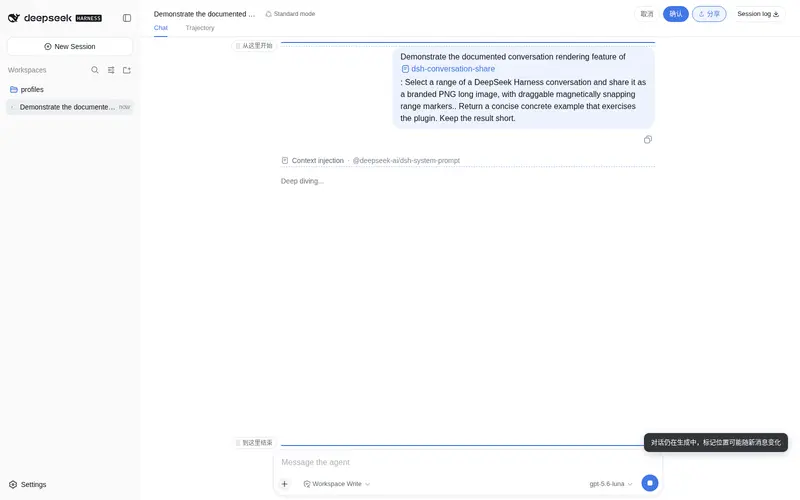Expand the arrow beside the Demonstrate session
The height and width of the screenshot is (500, 800).
coord(12,107)
